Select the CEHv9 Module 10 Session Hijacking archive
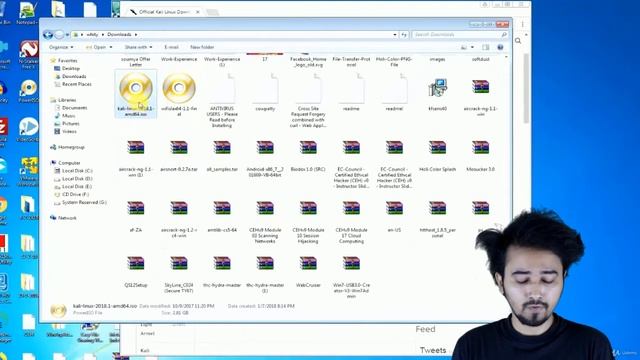Image resolution: width=640 pixels, height=360 pixels. click(x=308, y=222)
